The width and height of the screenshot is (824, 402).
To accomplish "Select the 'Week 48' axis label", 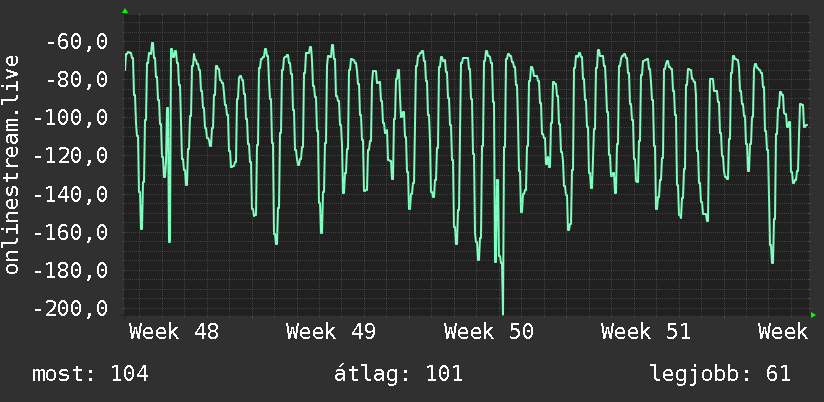I will click(x=174, y=332).
